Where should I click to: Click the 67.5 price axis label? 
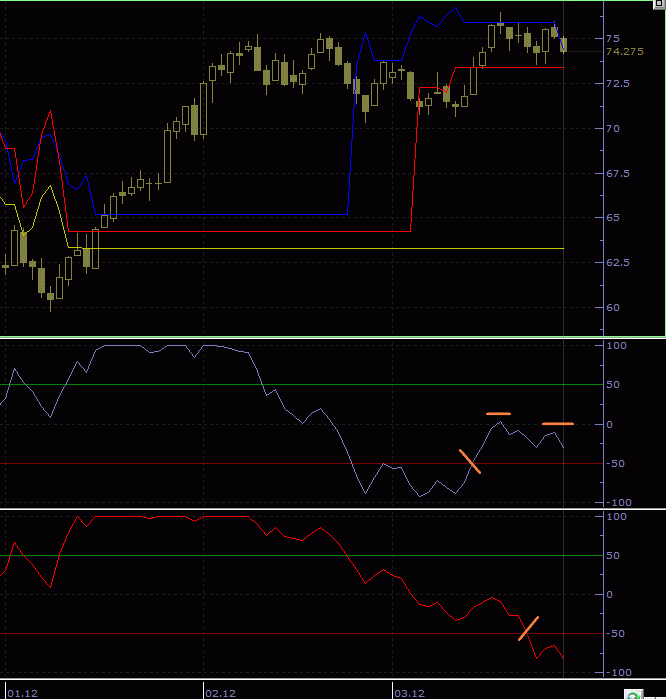(617, 173)
